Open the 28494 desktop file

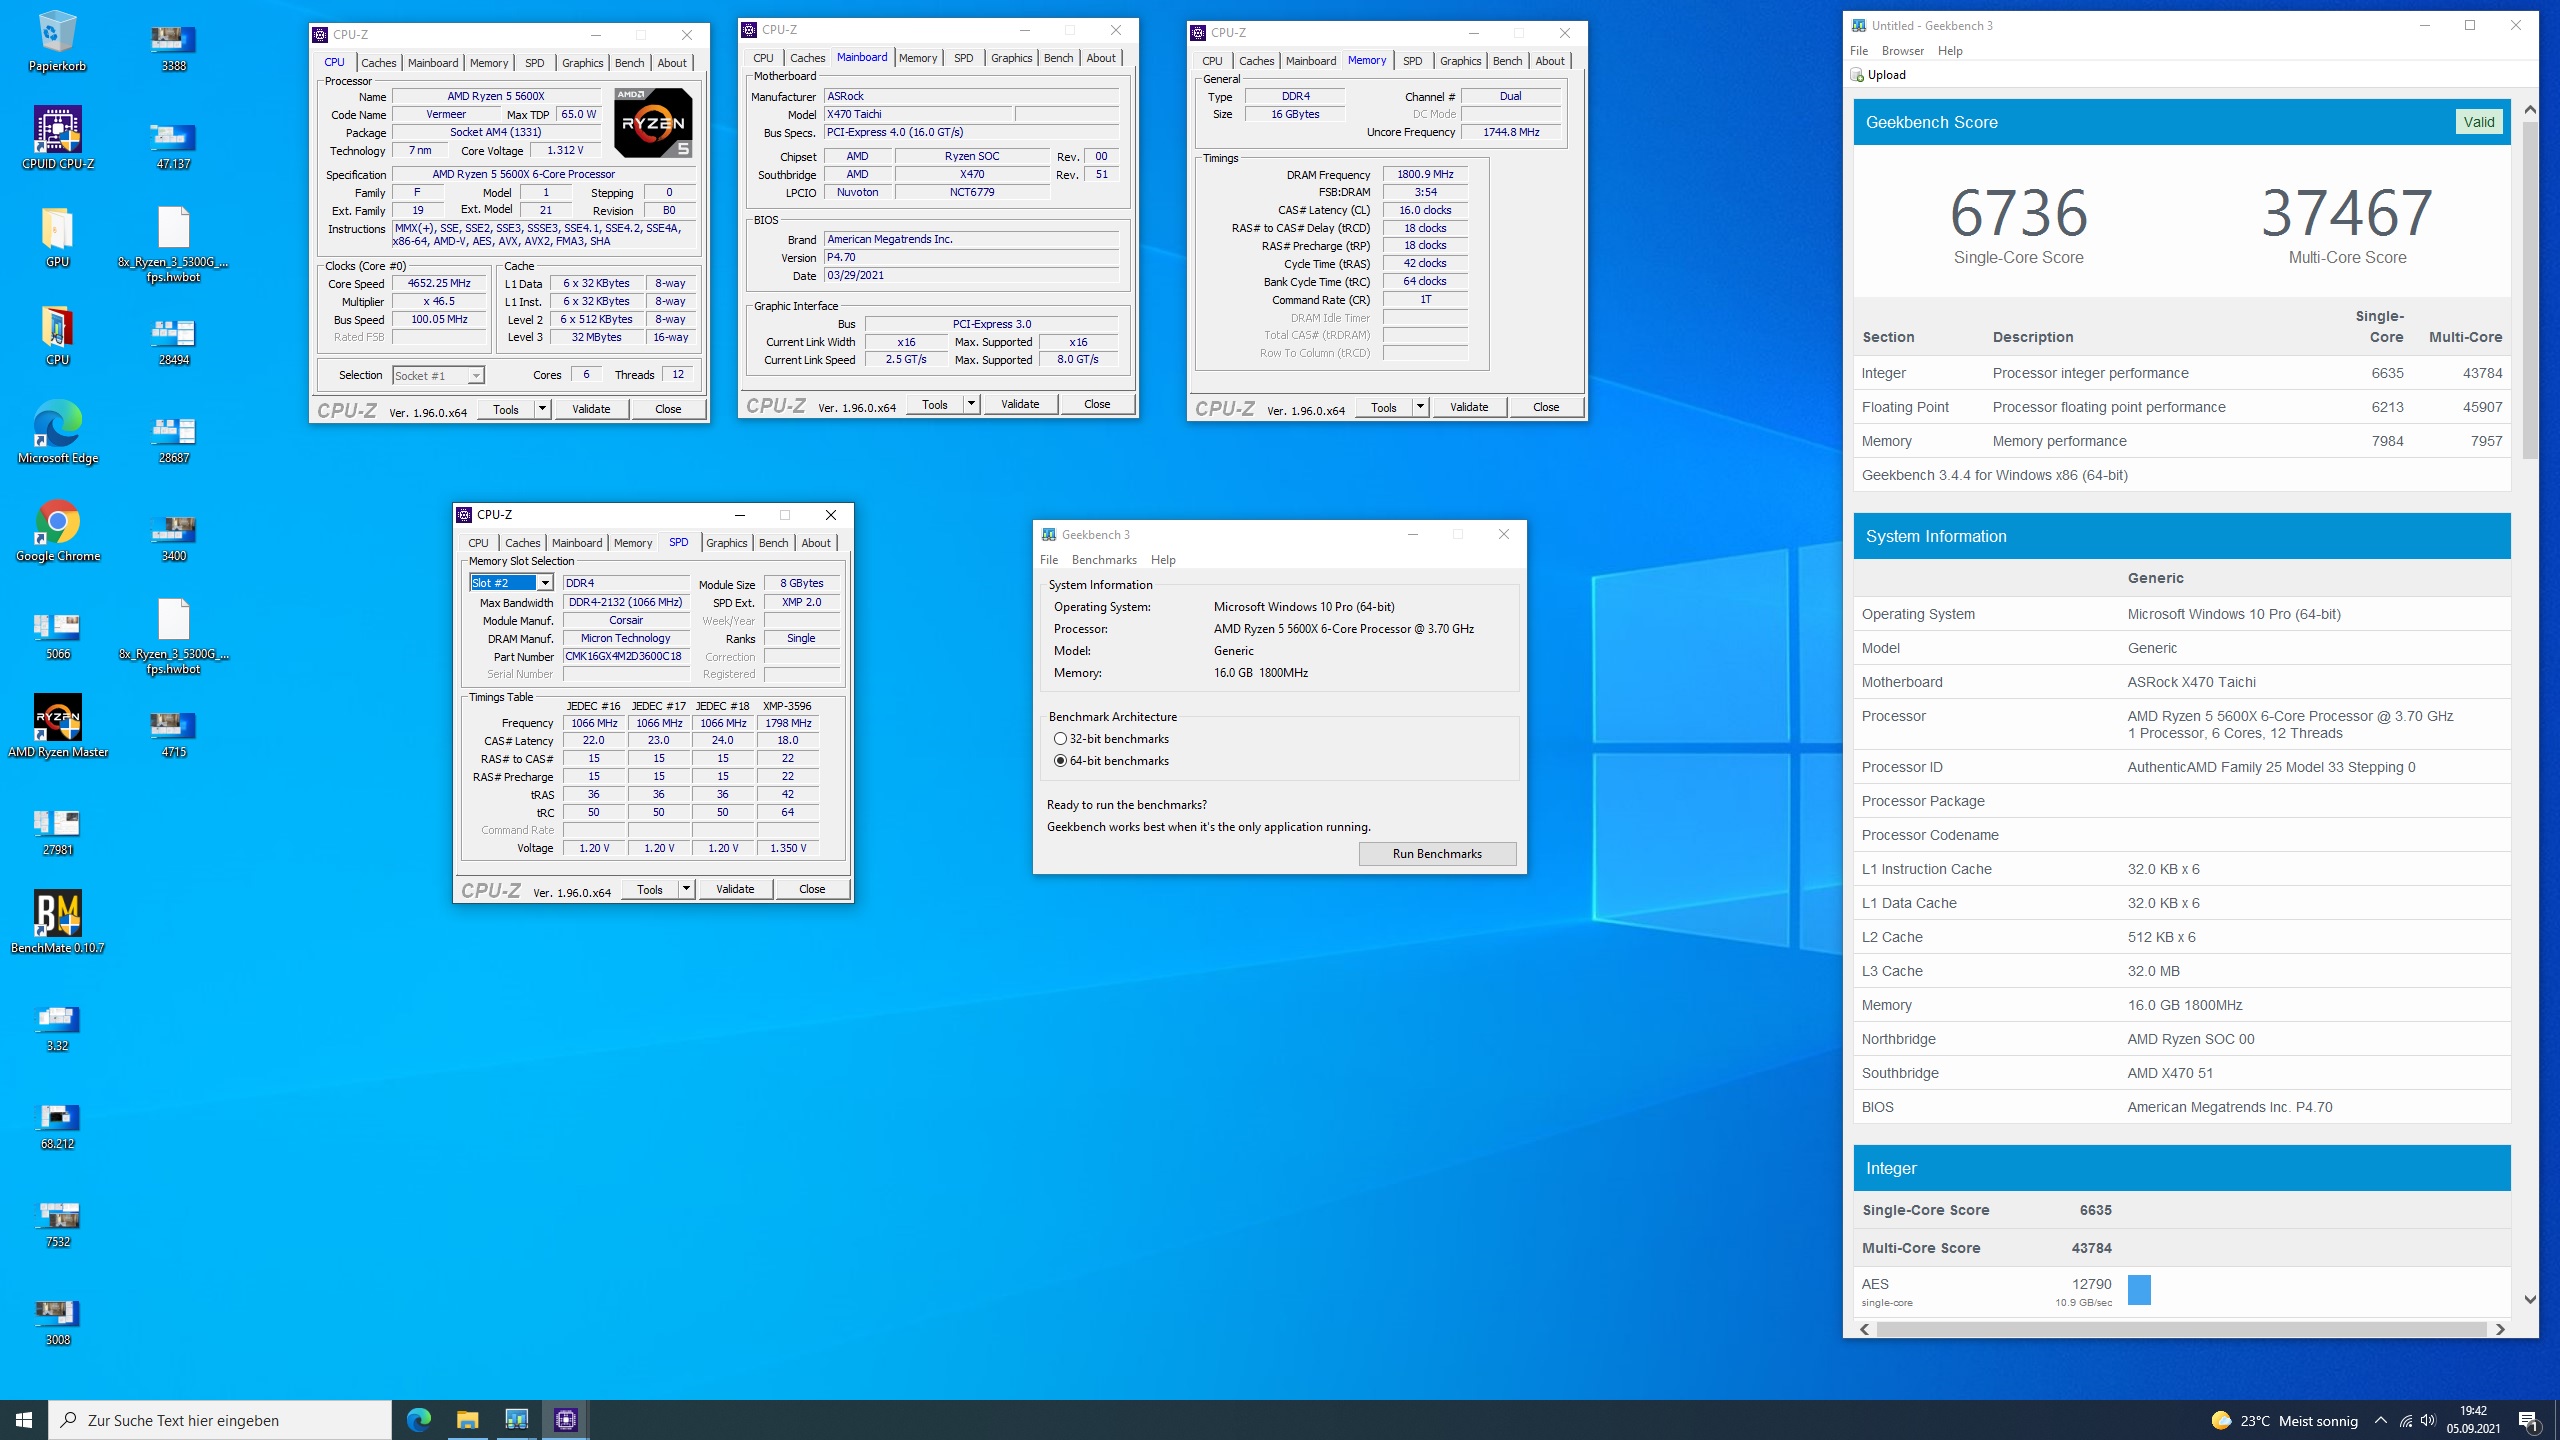(173, 342)
